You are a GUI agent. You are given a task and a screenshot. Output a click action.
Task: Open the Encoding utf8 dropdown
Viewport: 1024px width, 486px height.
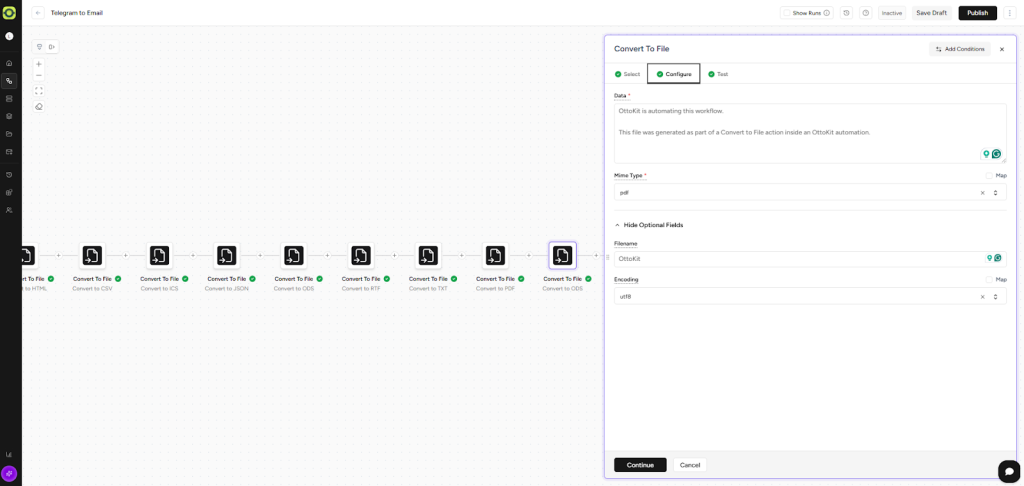pos(800,297)
